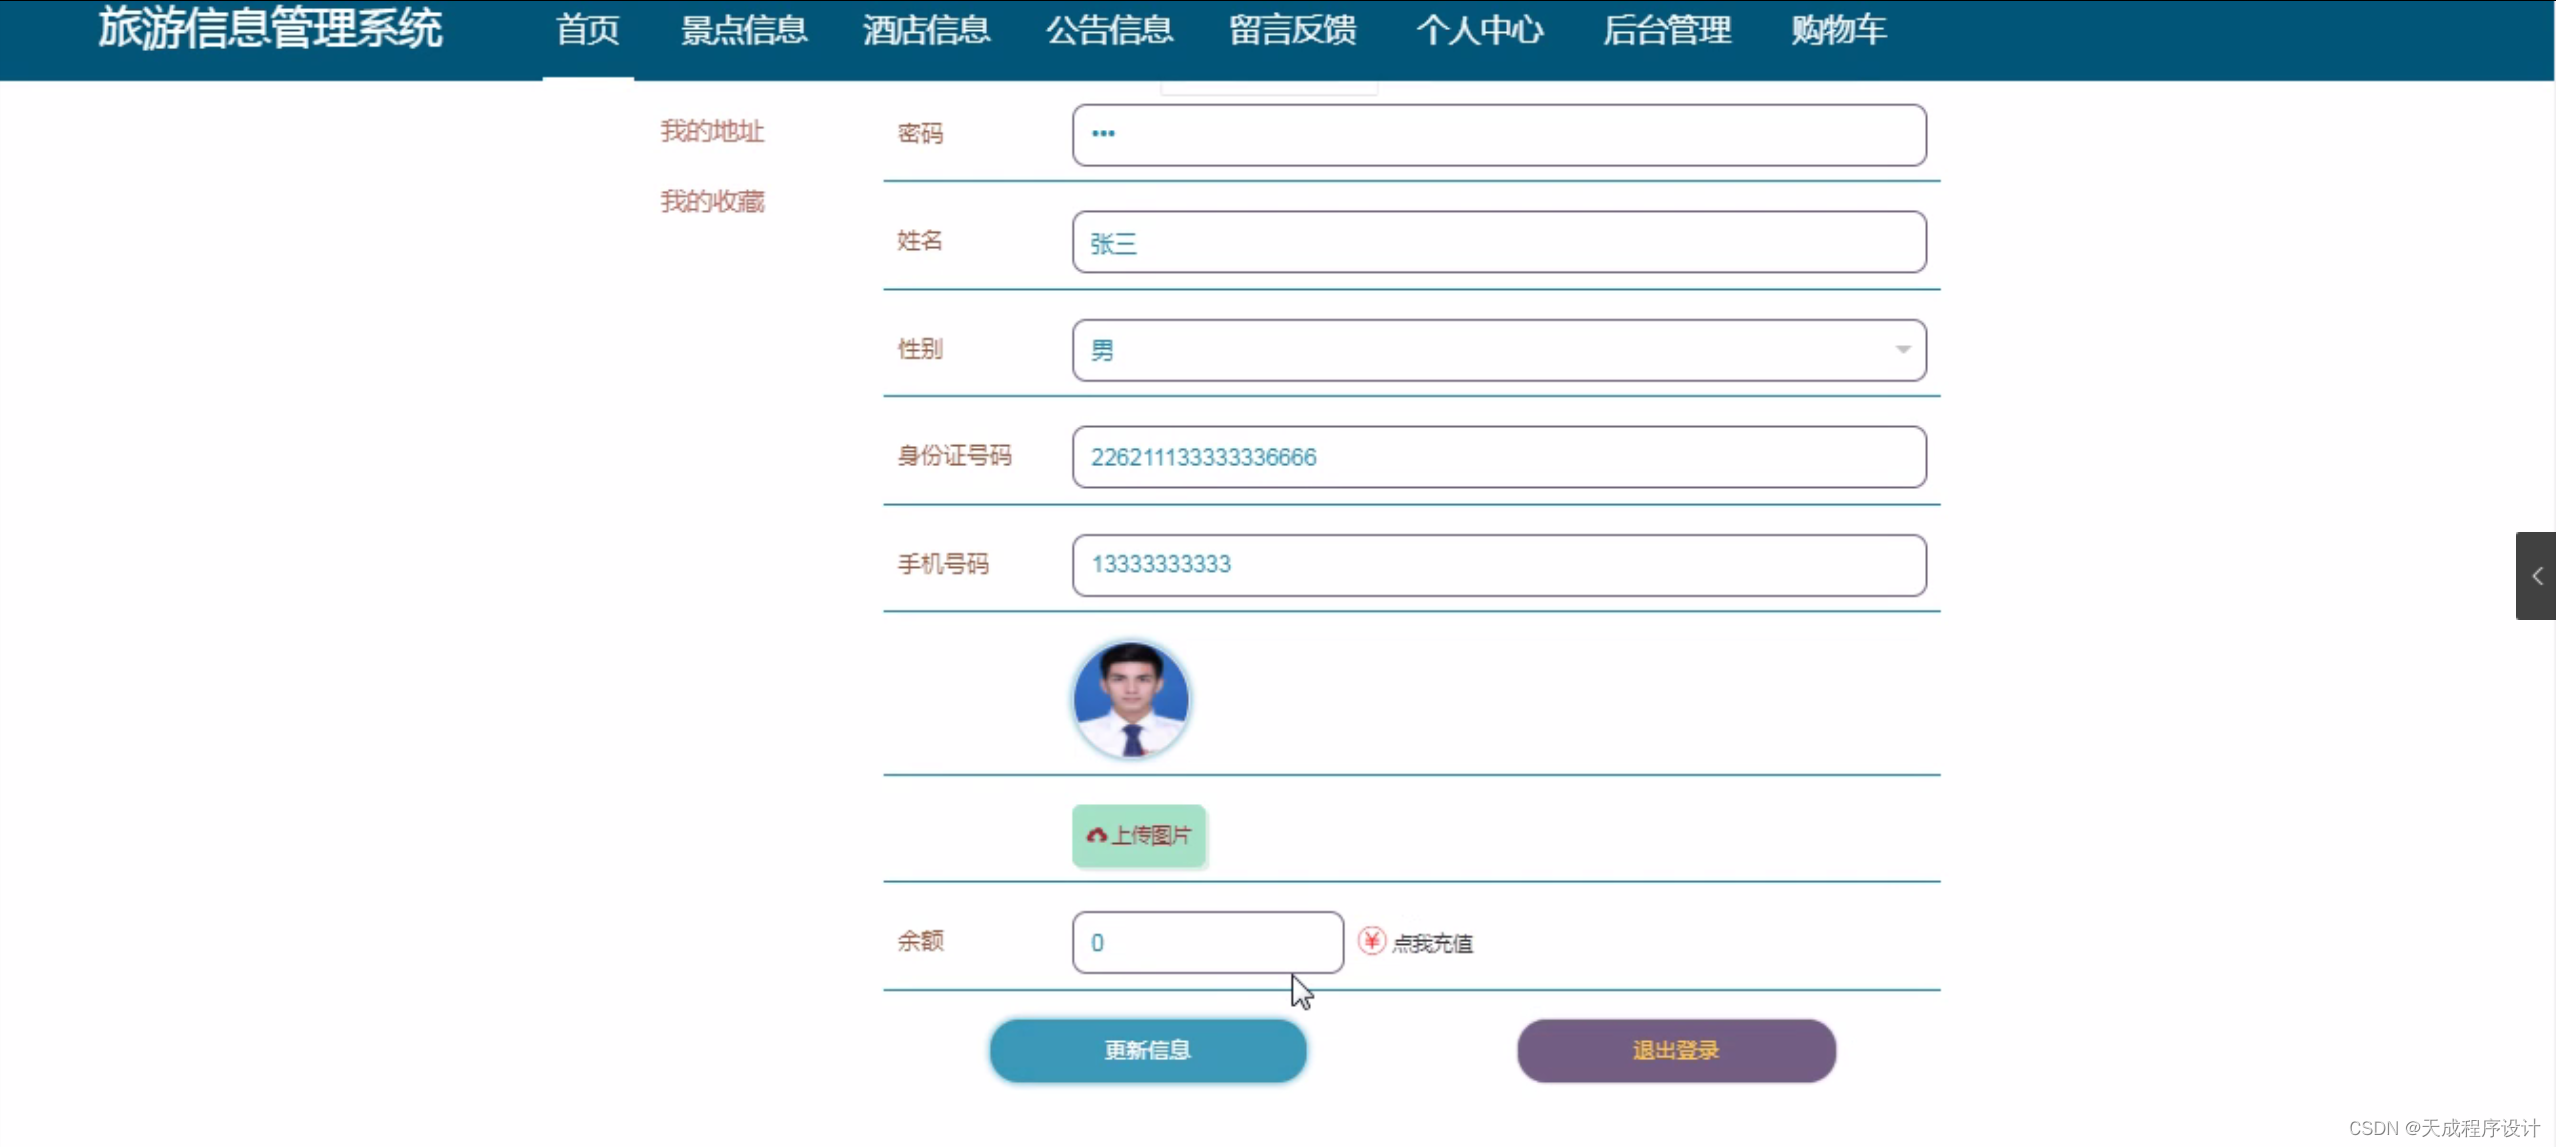Viewport: 2556px width, 1147px height.
Task: Expand the 男 selection list
Action: [x=1498, y=350]
